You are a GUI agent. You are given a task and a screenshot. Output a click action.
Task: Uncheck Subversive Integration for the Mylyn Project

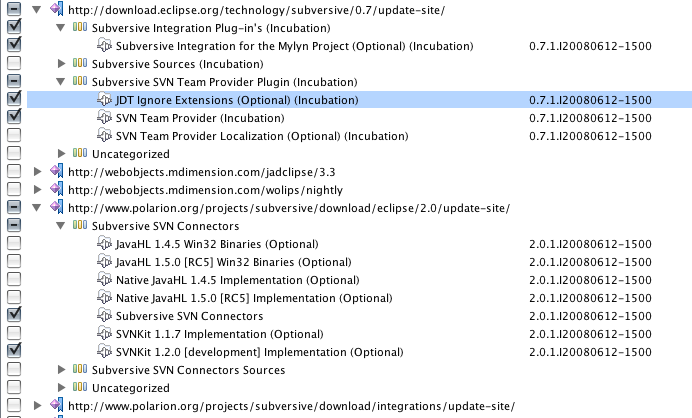point(14,44)
